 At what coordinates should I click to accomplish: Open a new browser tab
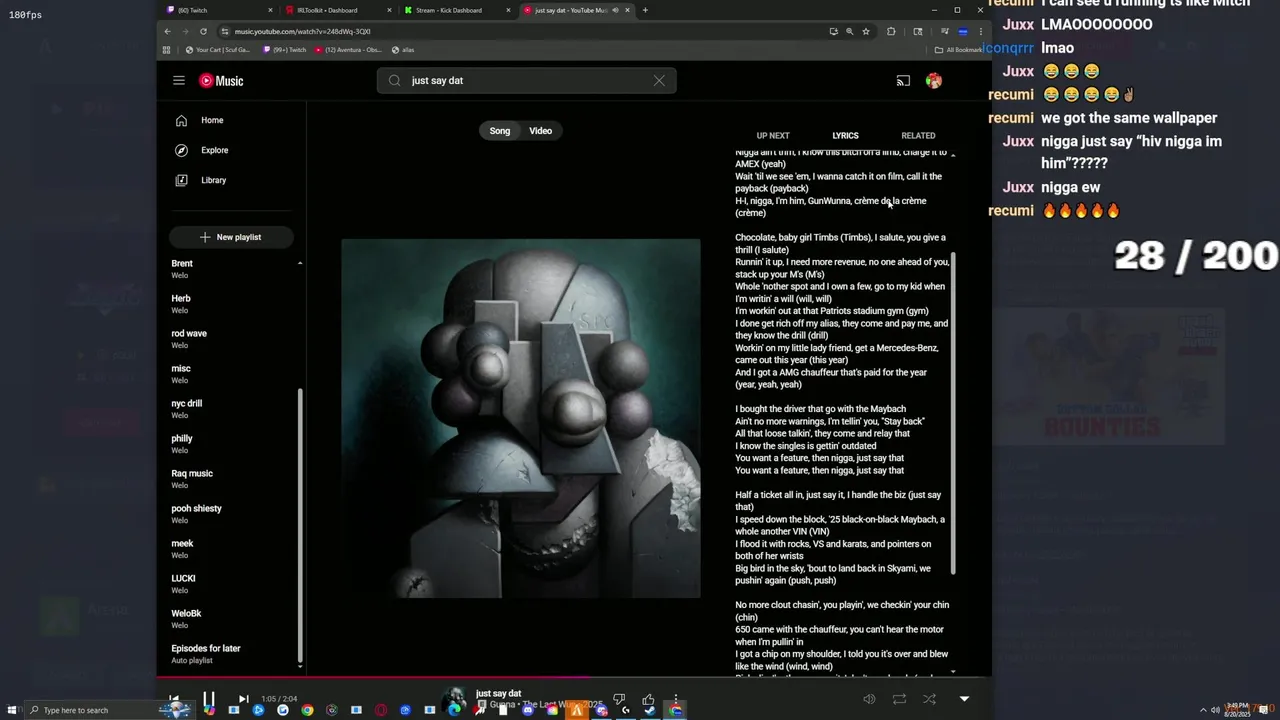[645, 10]
